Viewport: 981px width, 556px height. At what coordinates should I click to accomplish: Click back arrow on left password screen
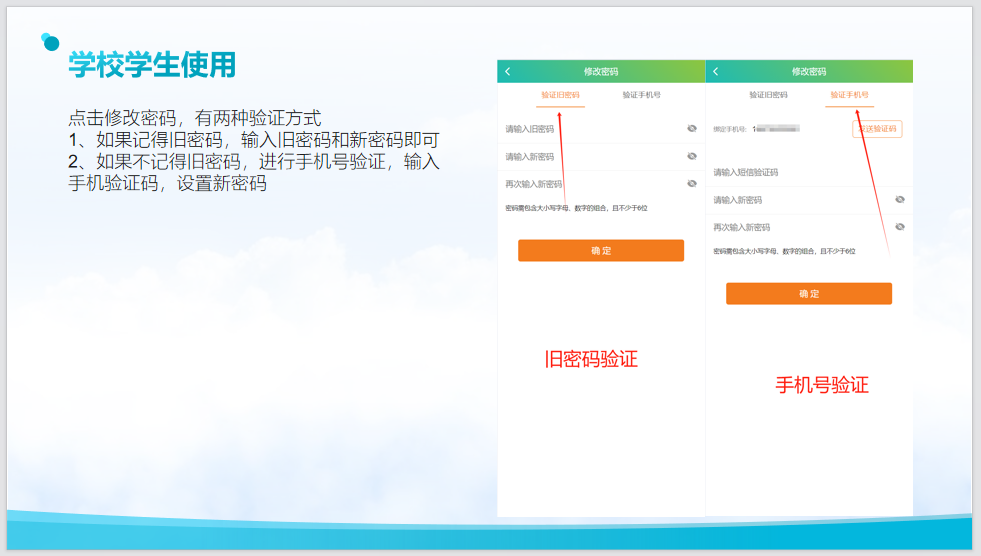pos(508,72)
